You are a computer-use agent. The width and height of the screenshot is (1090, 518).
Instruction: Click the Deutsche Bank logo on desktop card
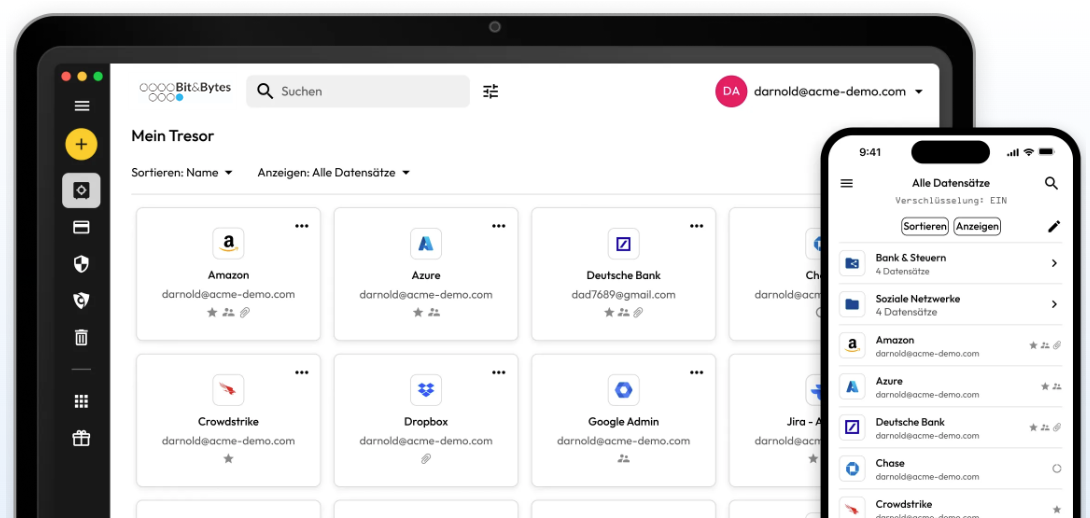coord(624,243)
